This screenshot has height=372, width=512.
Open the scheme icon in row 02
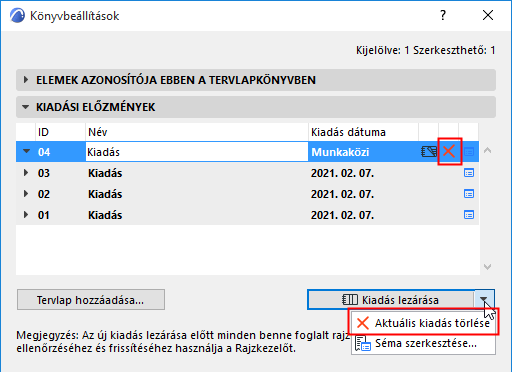point(469,194)
